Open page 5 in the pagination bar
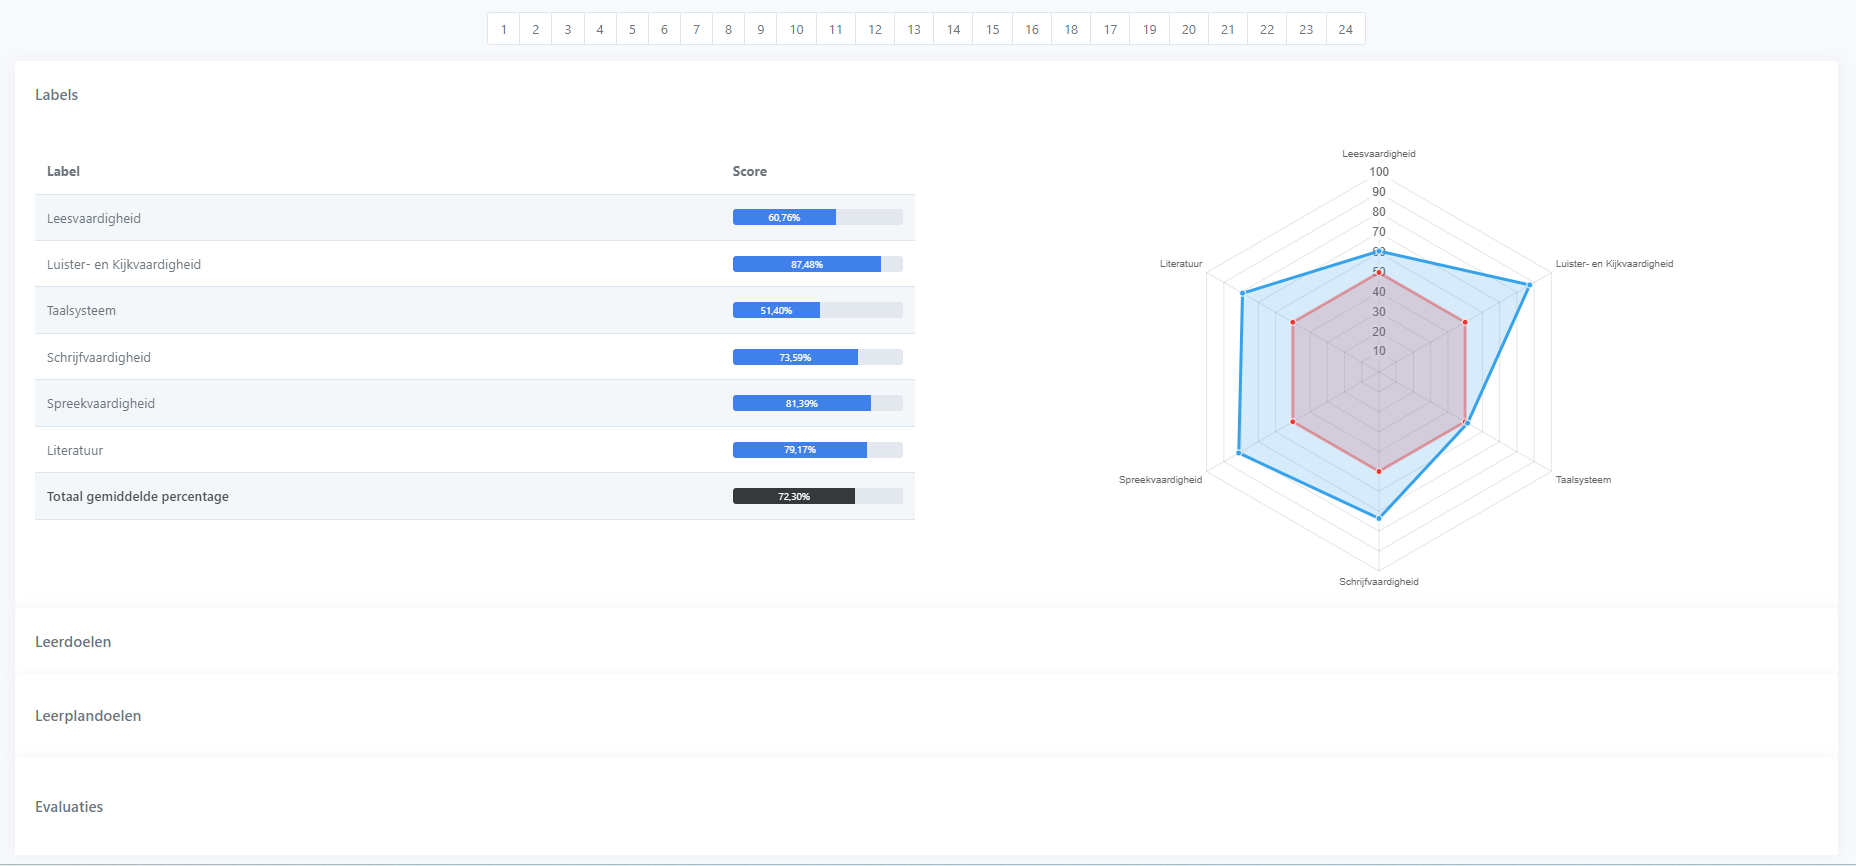 tap(632, 30)
